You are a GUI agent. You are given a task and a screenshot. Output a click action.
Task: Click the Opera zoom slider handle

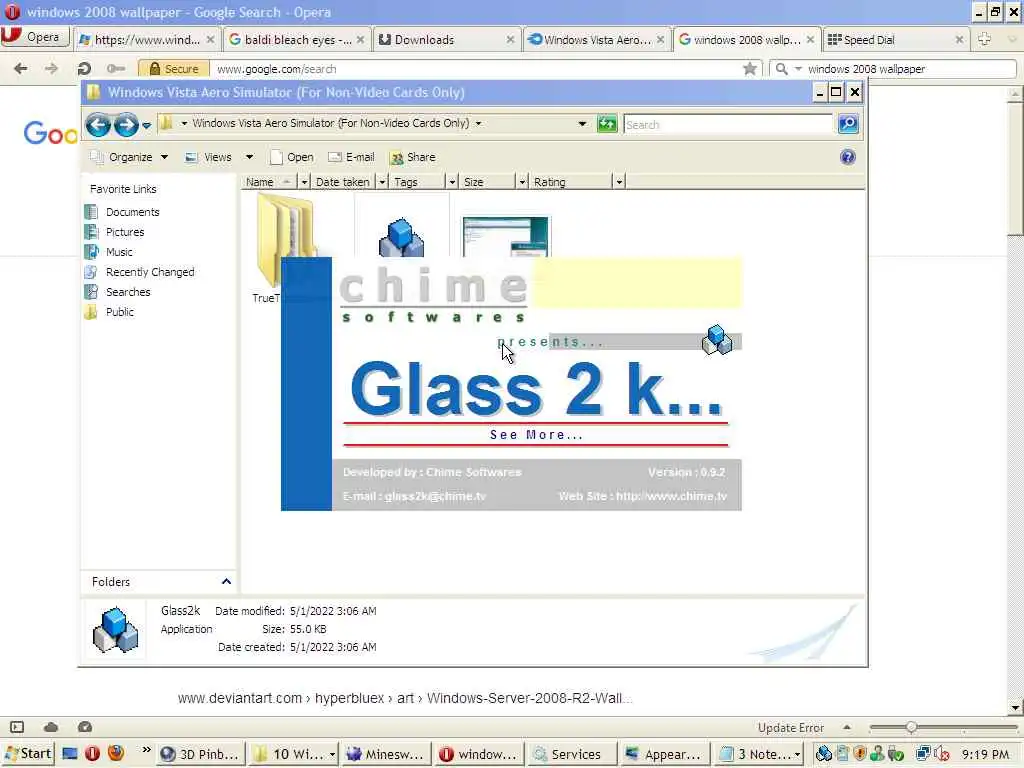[911, 727]
